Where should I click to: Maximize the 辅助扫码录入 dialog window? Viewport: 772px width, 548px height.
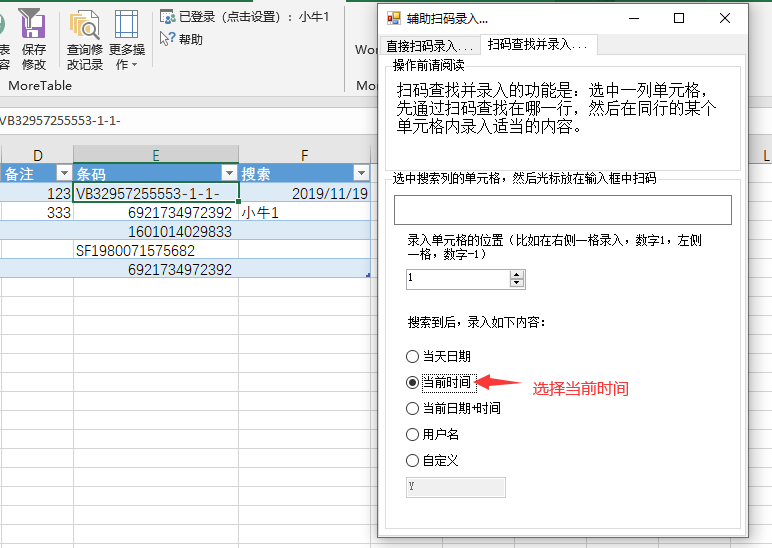(679, 18)
